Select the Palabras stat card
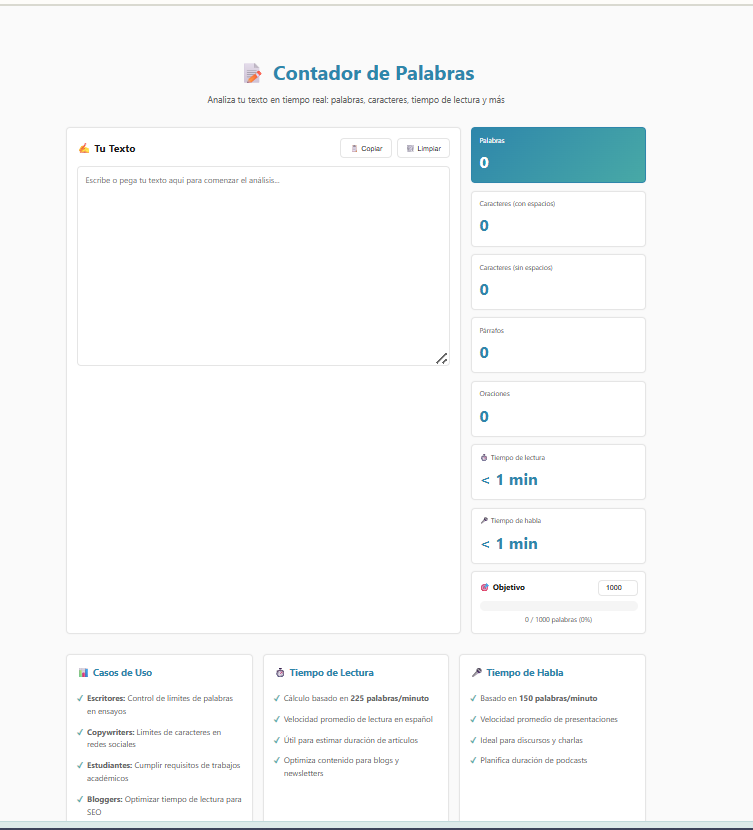 [558, 155]
